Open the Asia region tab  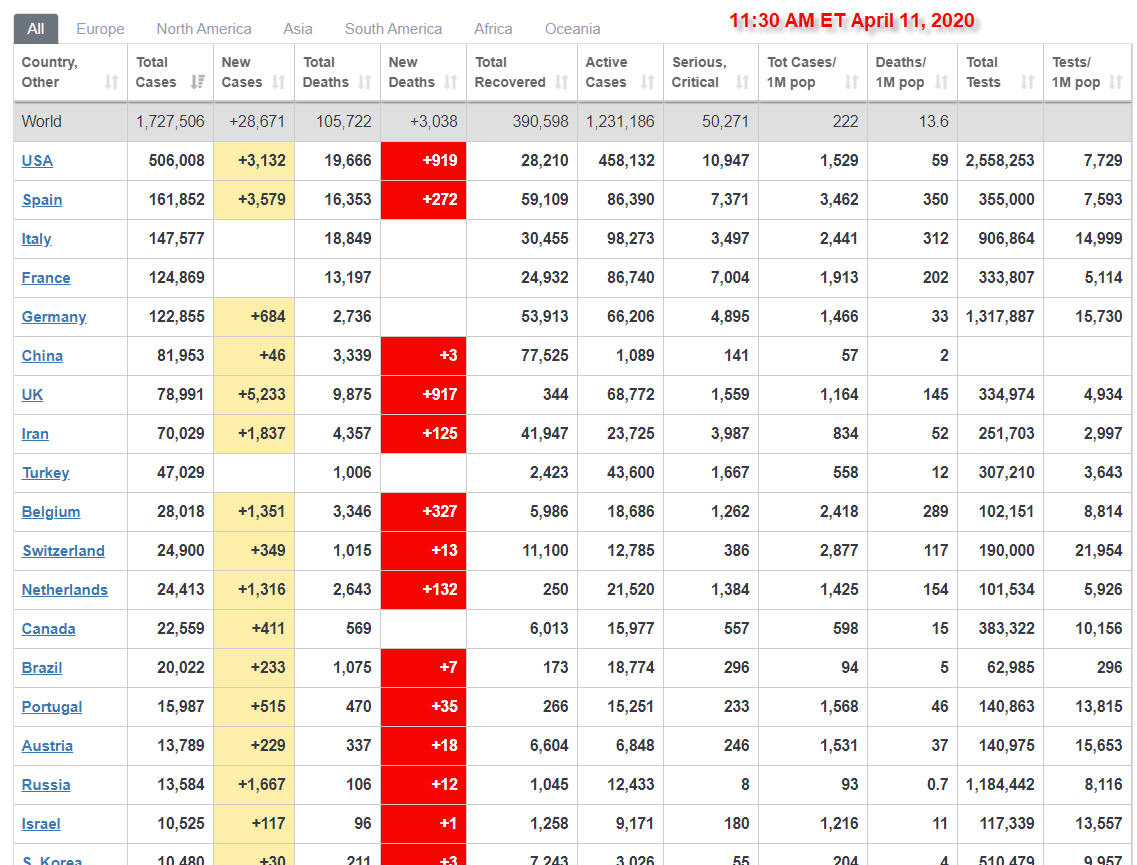coord(298,29)
